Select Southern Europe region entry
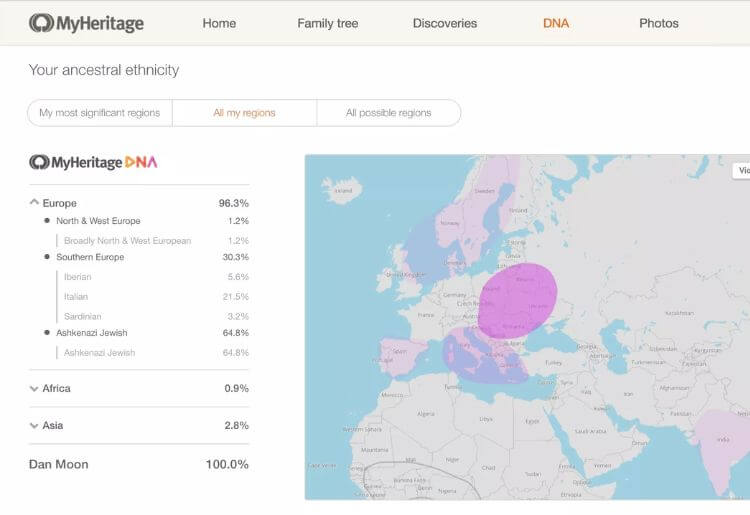 [x=90, y=257]
